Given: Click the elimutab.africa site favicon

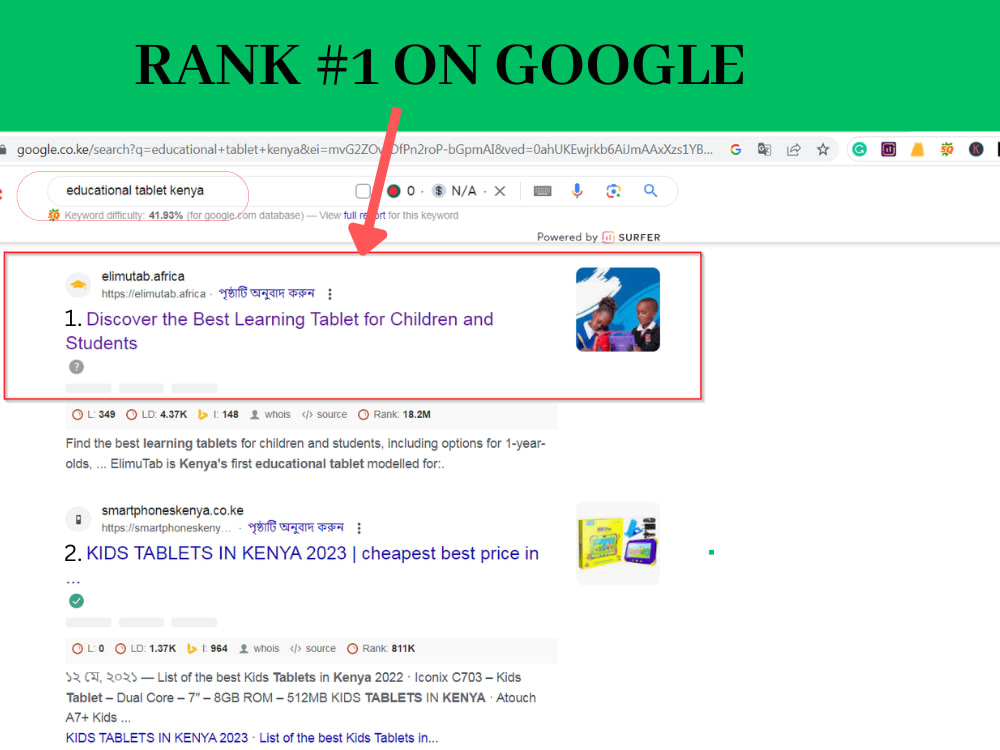Looking at the screenshot, I should 78,284.
